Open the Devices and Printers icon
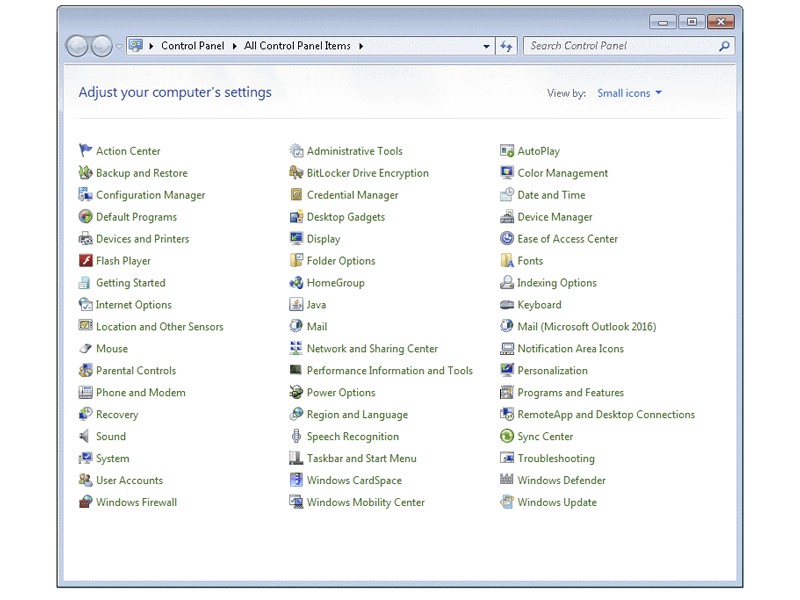 (85, 238)
